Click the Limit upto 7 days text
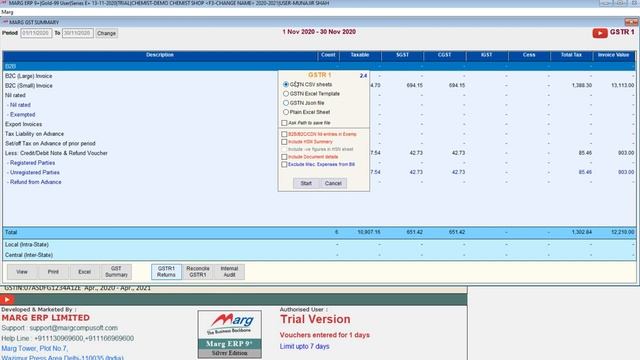This screenshot has width=640, height=360. 304,347
